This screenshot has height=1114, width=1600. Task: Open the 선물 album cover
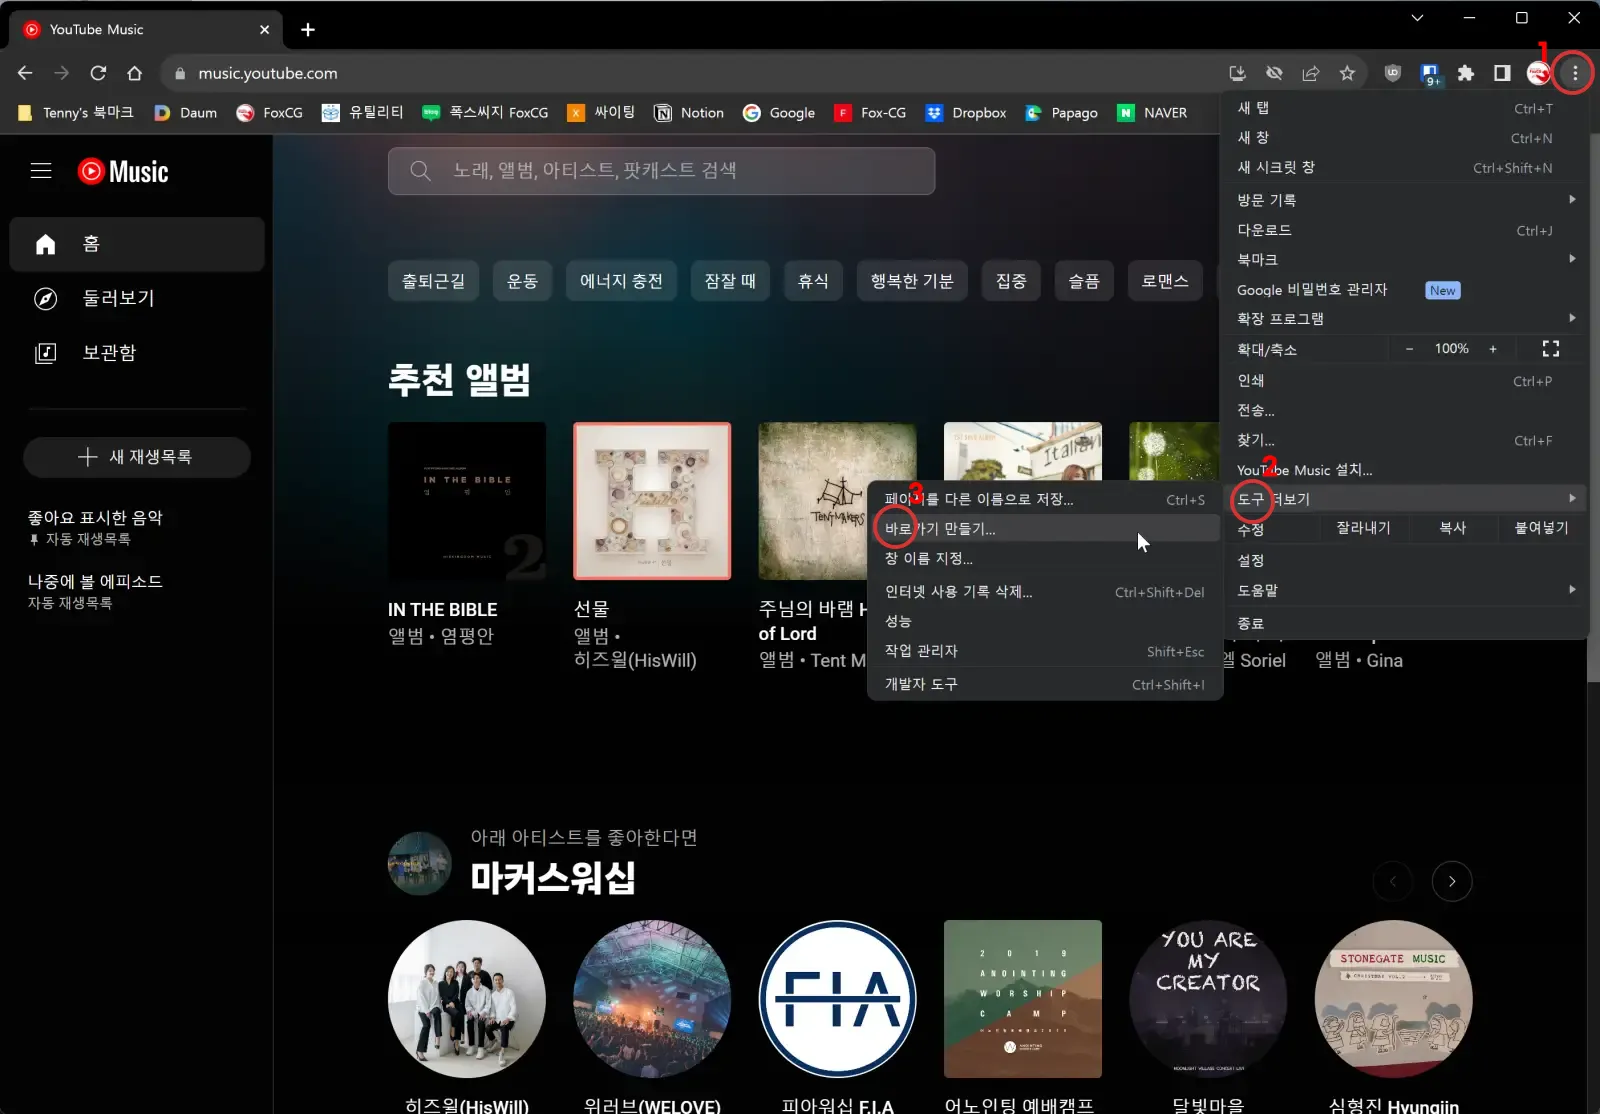tap(652, 501)
